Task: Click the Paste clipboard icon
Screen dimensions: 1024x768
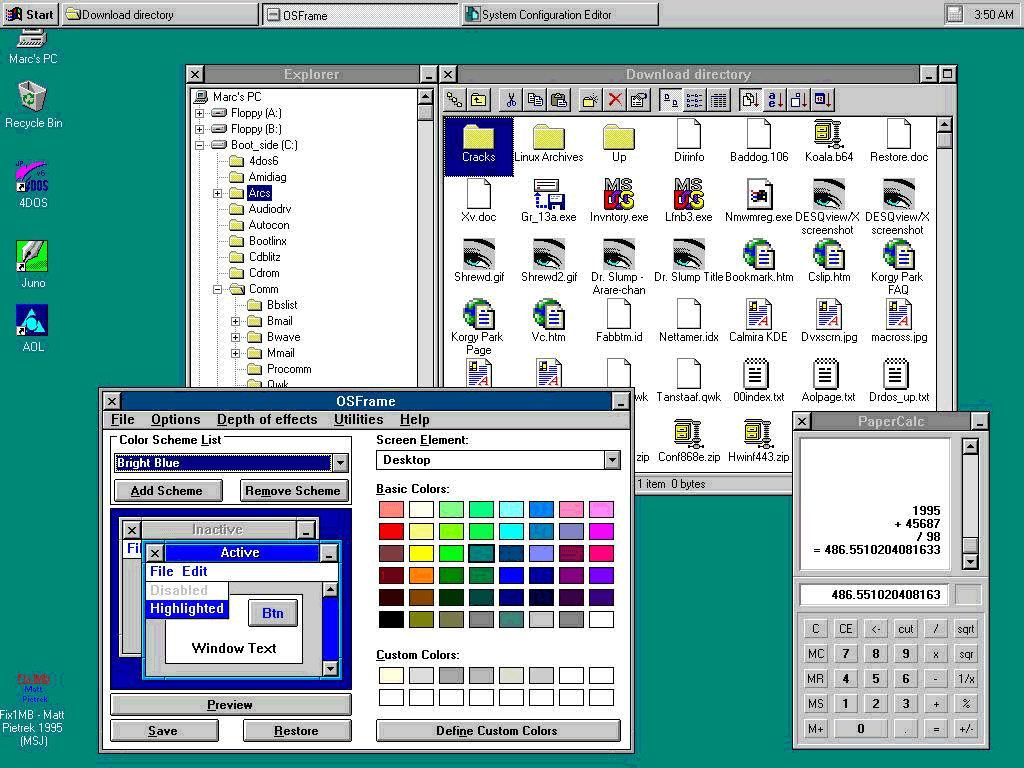Action: 560,99
